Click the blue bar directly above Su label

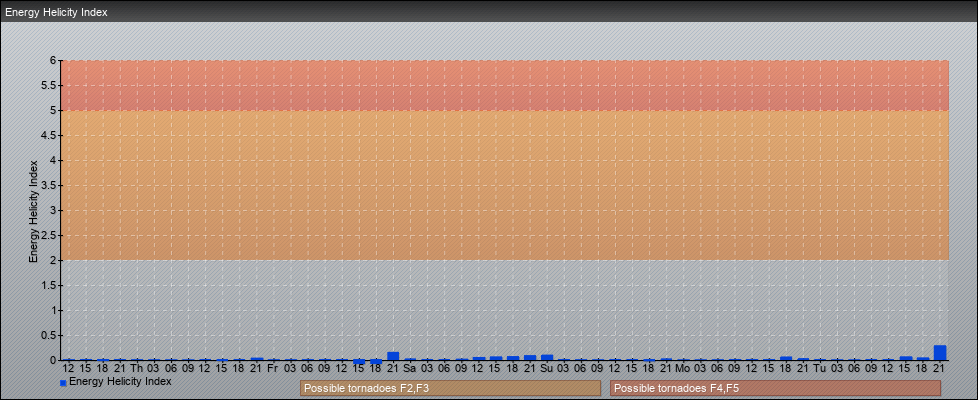click(x=547, y=358)
